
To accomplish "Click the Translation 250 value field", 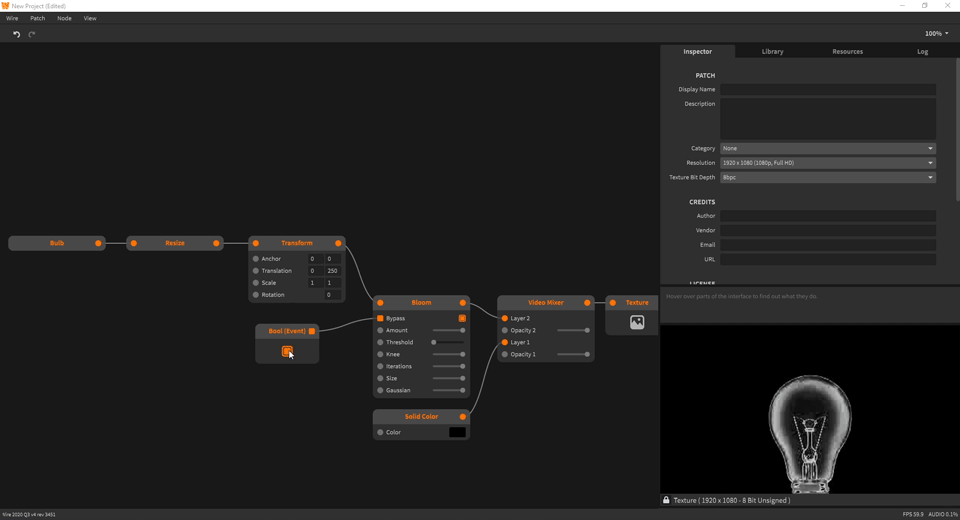I will click(332, 271).
